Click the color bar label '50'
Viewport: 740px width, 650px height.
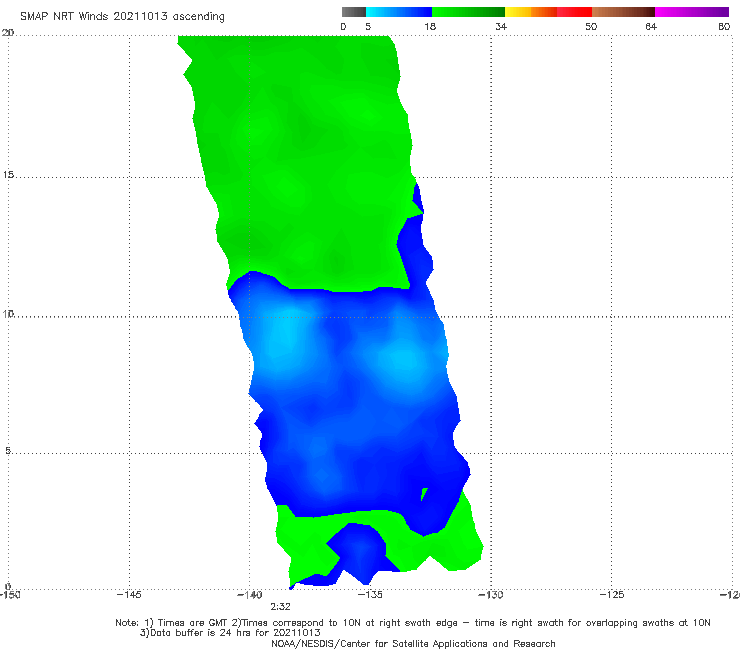pyautogui.click(x=591, y=27)
